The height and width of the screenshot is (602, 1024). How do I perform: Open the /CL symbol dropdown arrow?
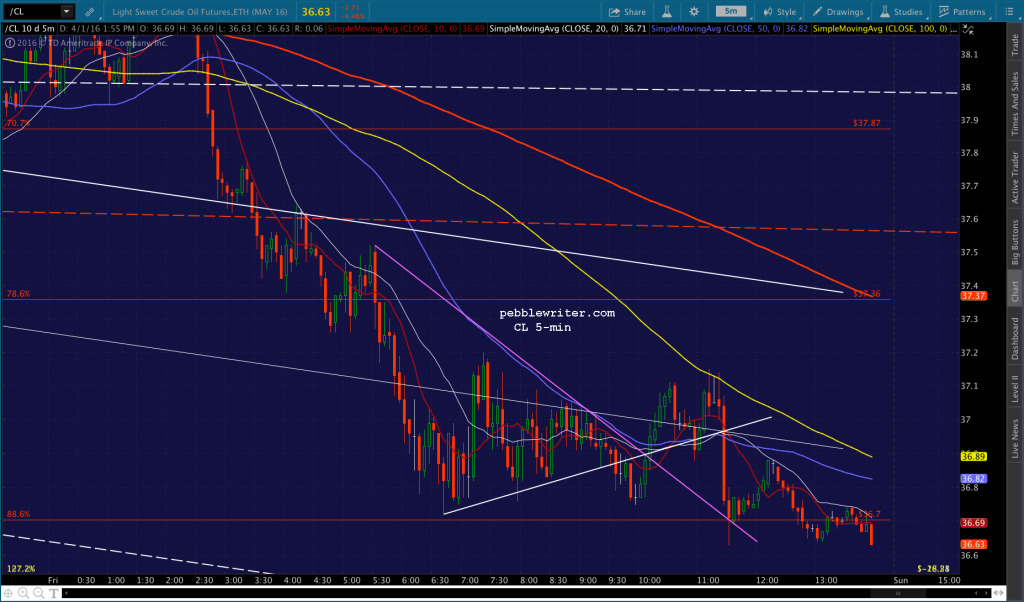click(x=67, y=12)
